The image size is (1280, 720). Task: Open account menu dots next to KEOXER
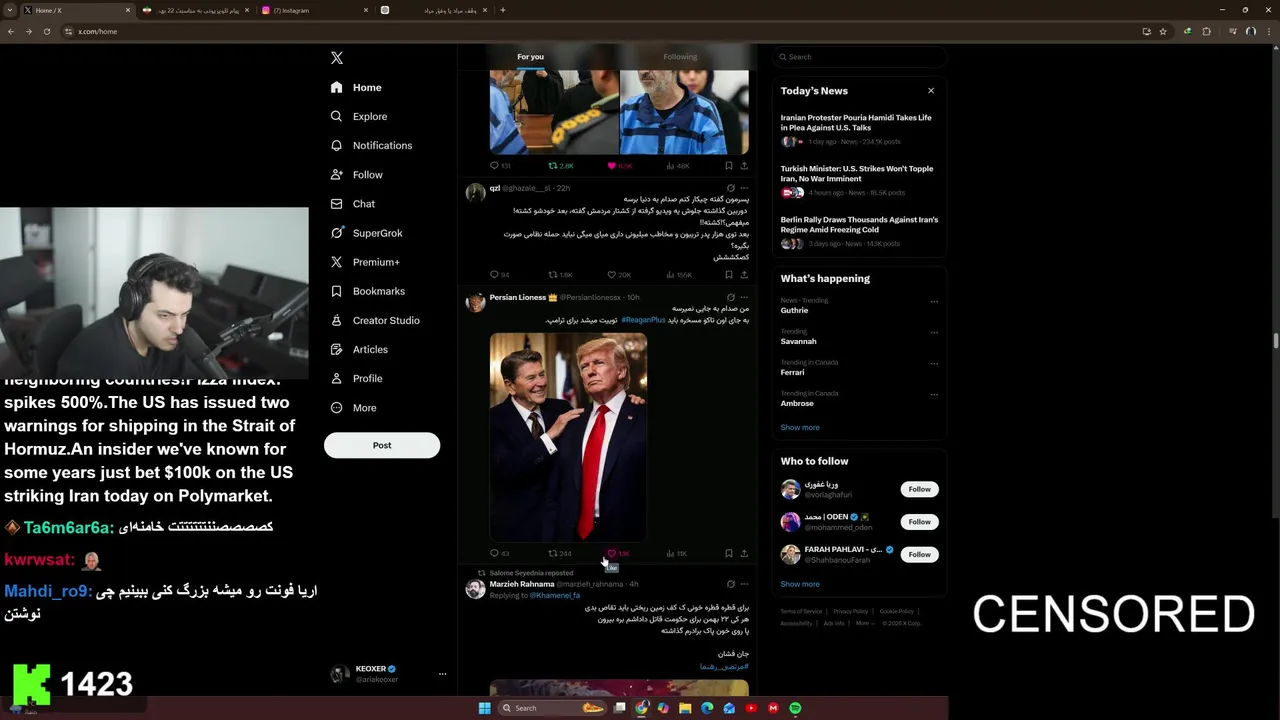click(x=442, y=674)
